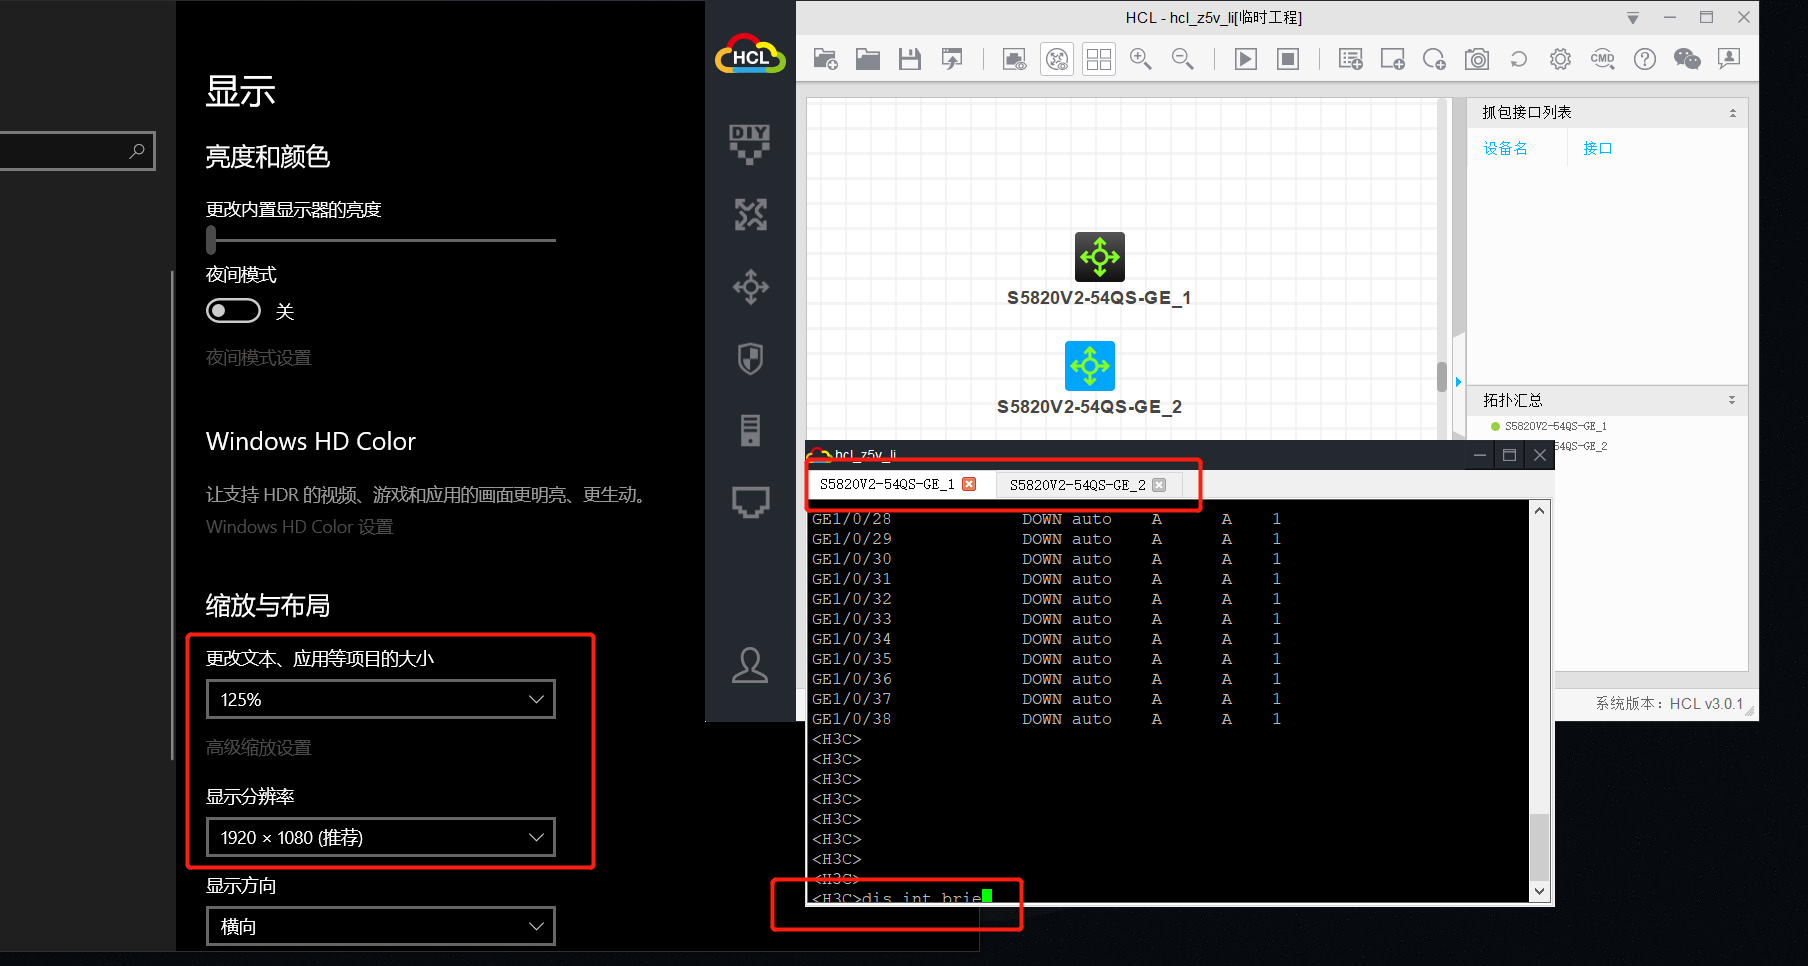Click the small blue panel-collapse arrow beside canvas
Viewport: 1808px width, 966px height.
pyautogui.click(x=1458, y=382)
